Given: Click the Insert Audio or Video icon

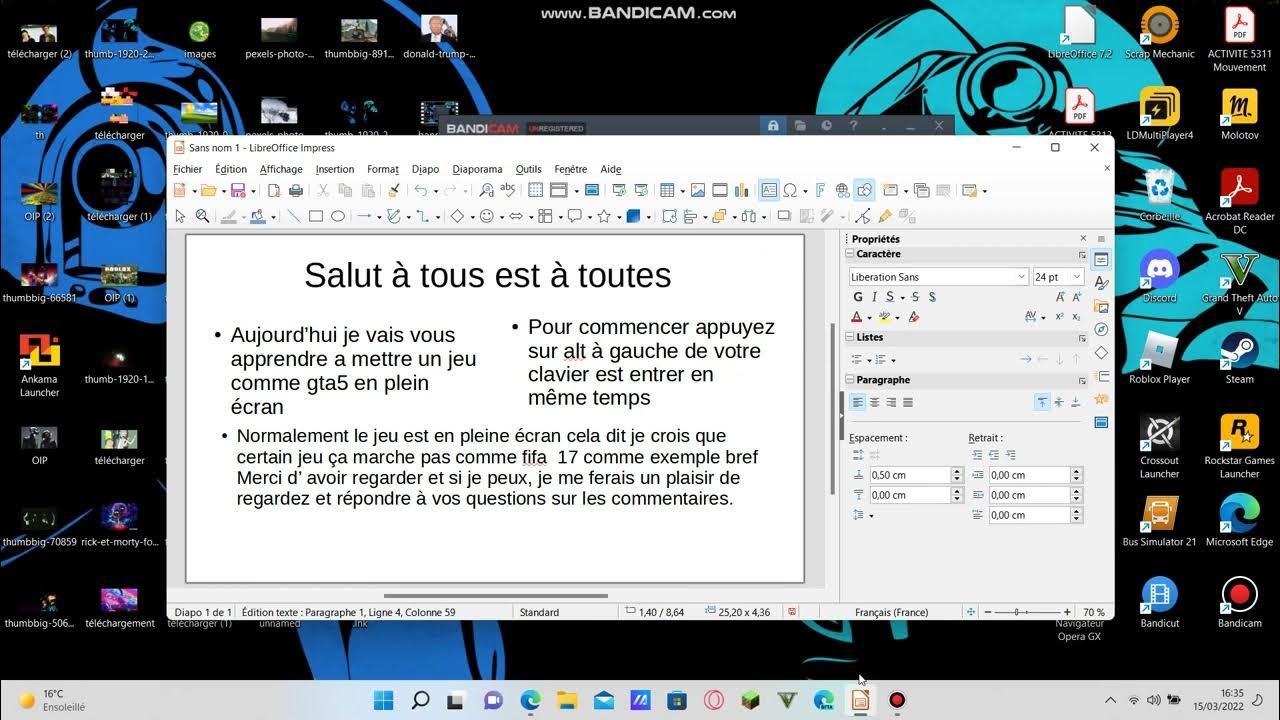Looking at the screenshot, I should tap(720, 190).
